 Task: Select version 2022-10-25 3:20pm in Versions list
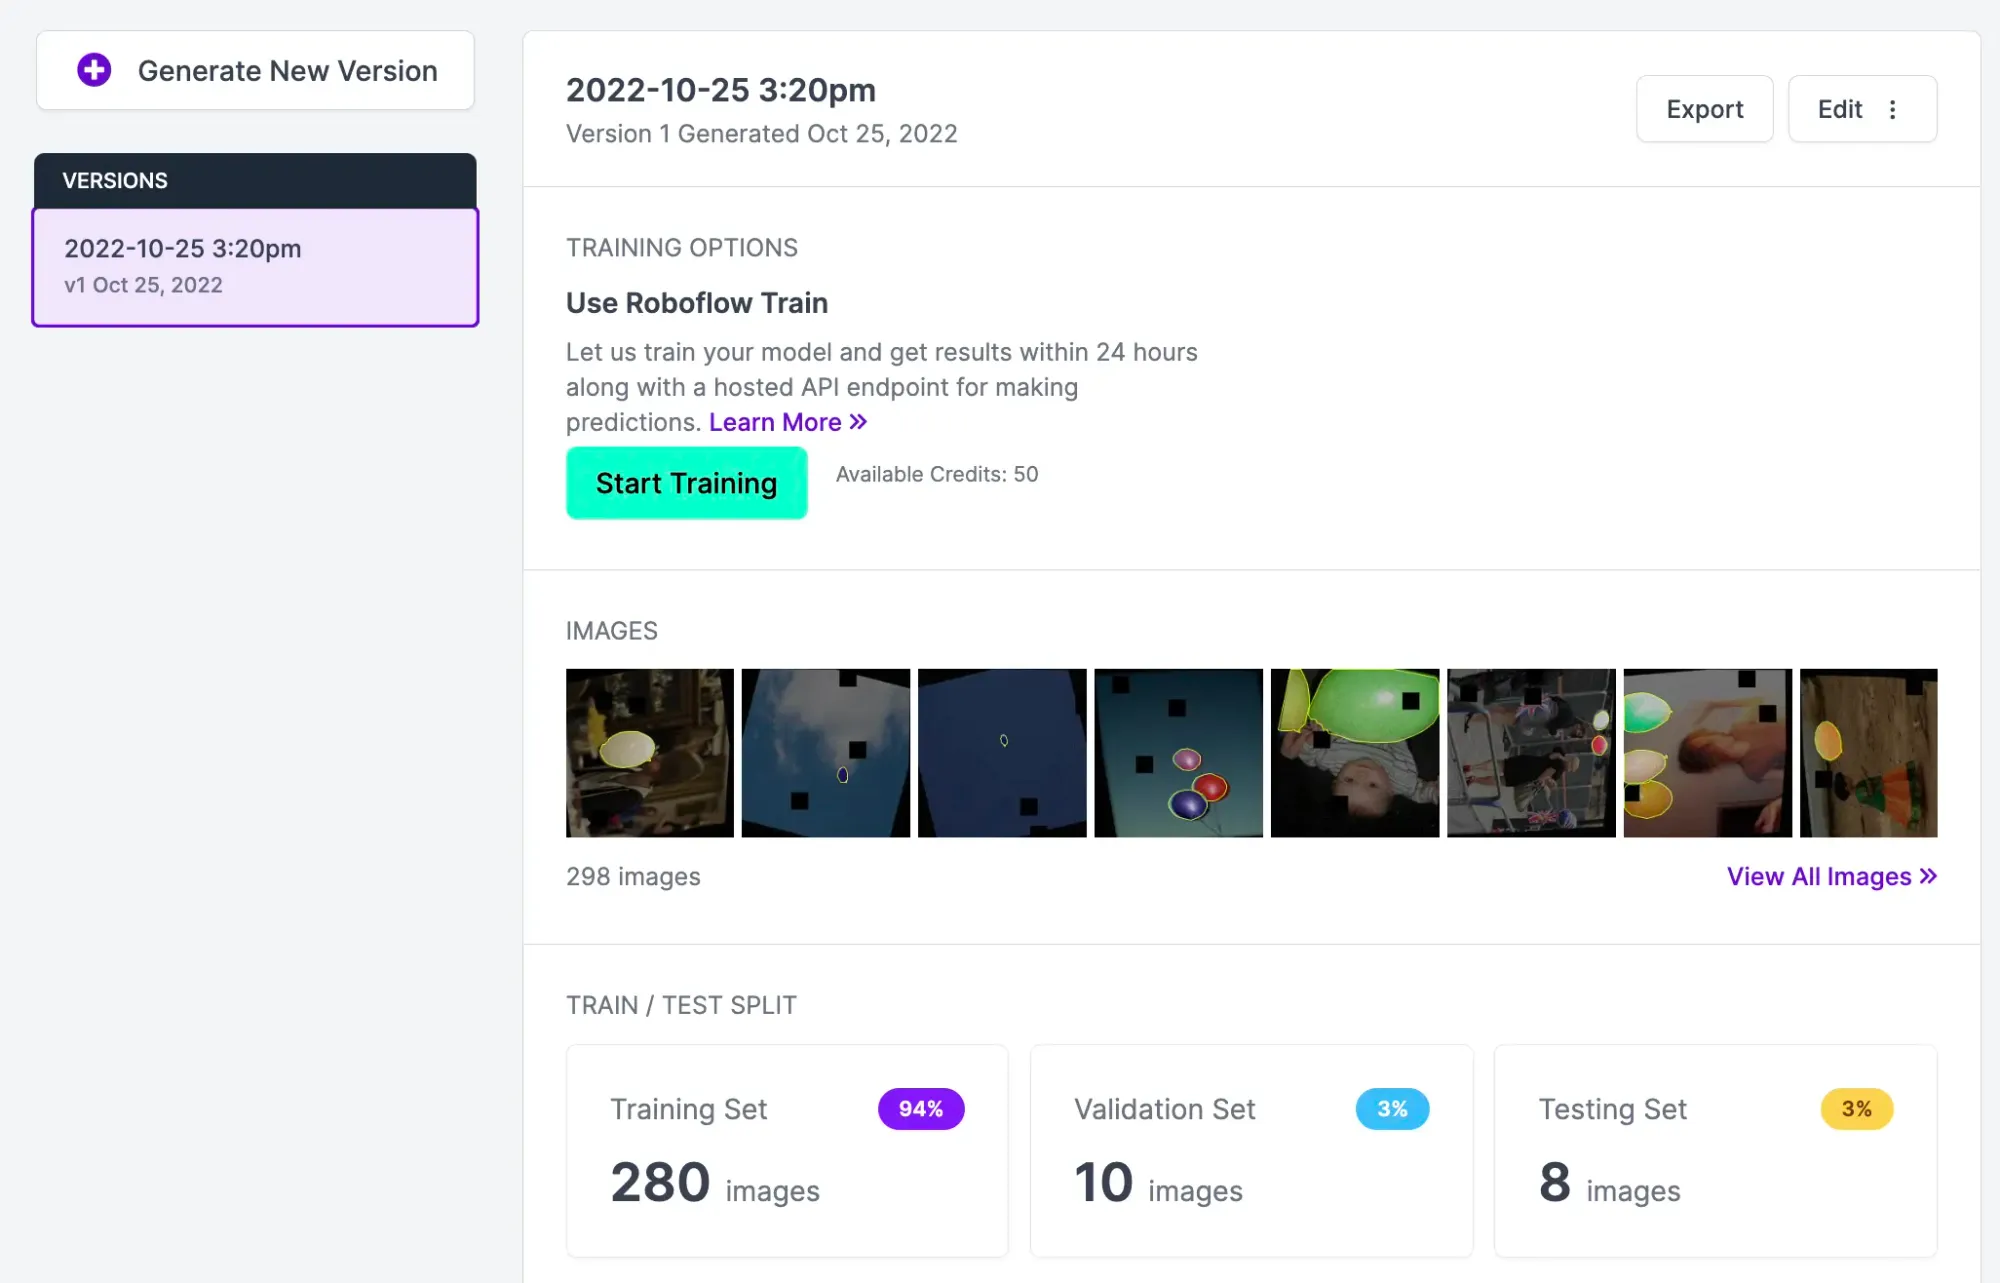coord(255,266)
